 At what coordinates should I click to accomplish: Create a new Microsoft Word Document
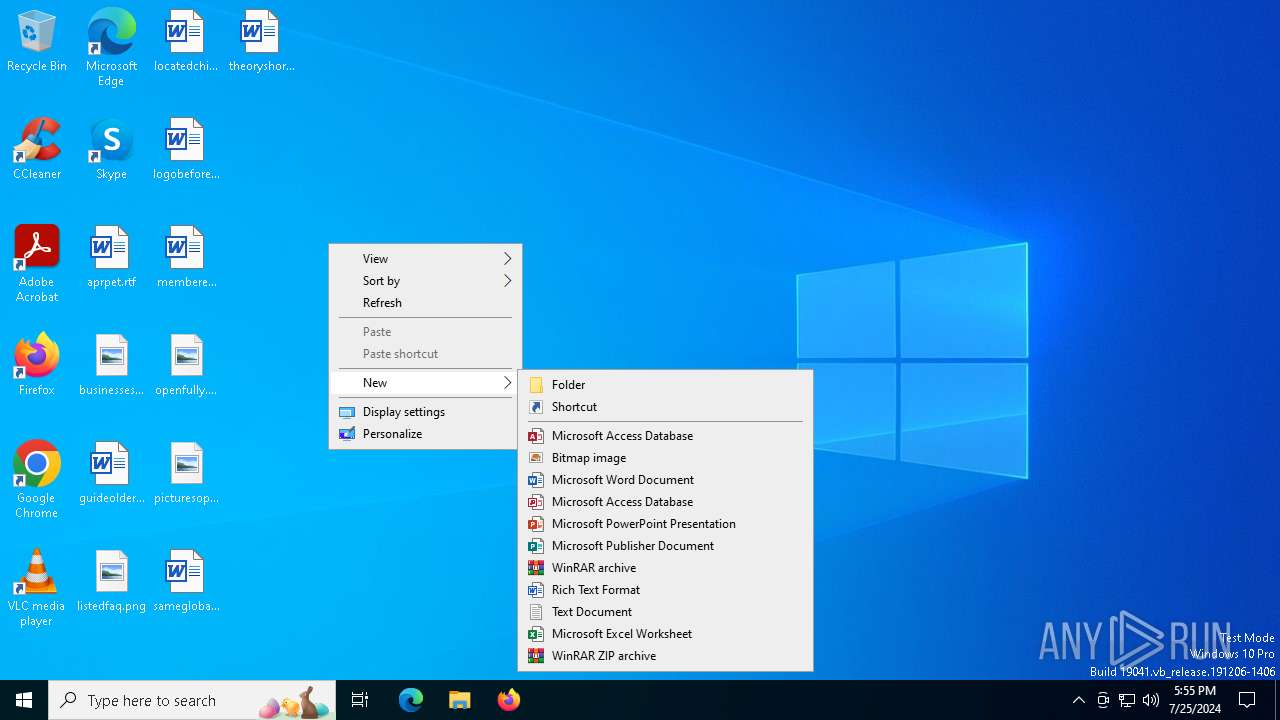(x=665, y=480)
